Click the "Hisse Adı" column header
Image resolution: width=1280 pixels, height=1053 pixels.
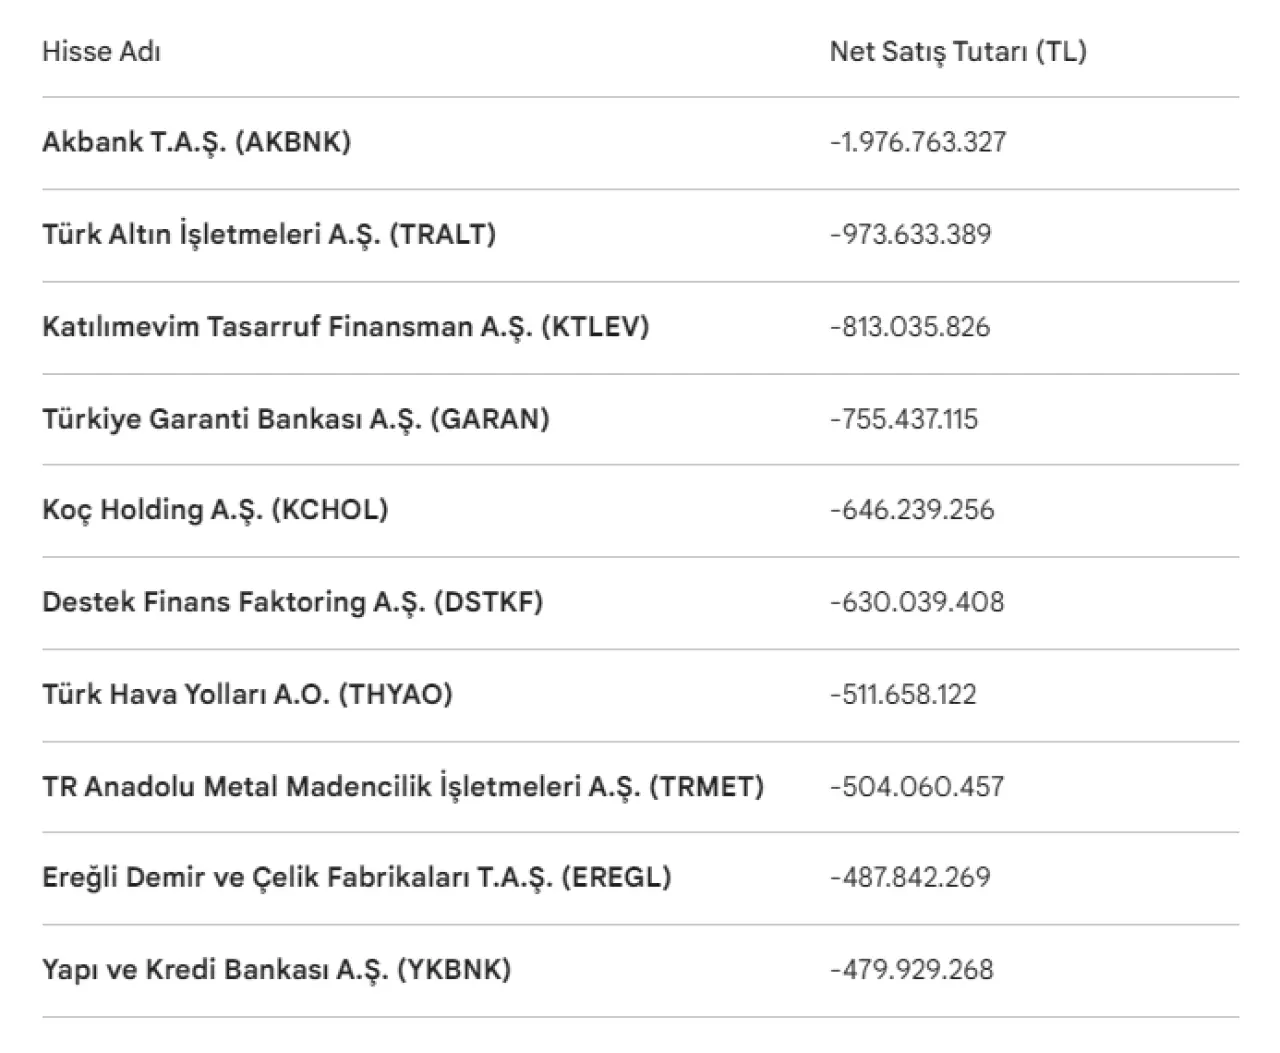(x=101, y=52)
